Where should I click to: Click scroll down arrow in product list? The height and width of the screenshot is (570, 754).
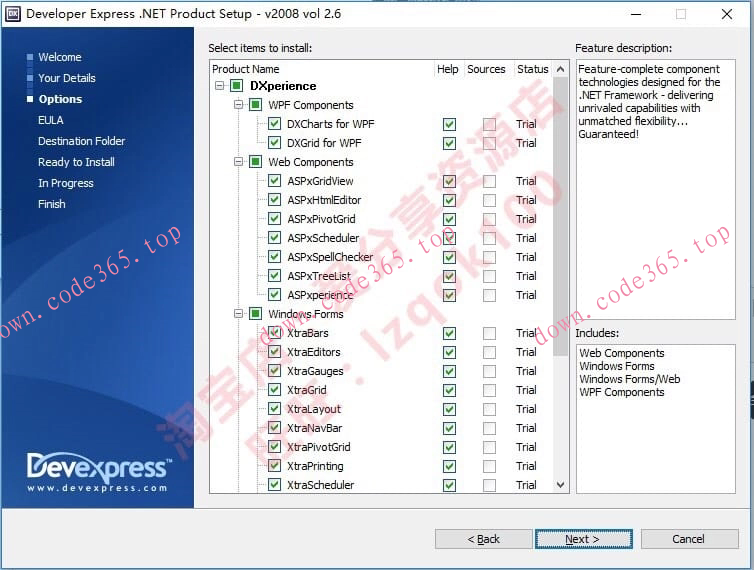(x=560, y=485)
